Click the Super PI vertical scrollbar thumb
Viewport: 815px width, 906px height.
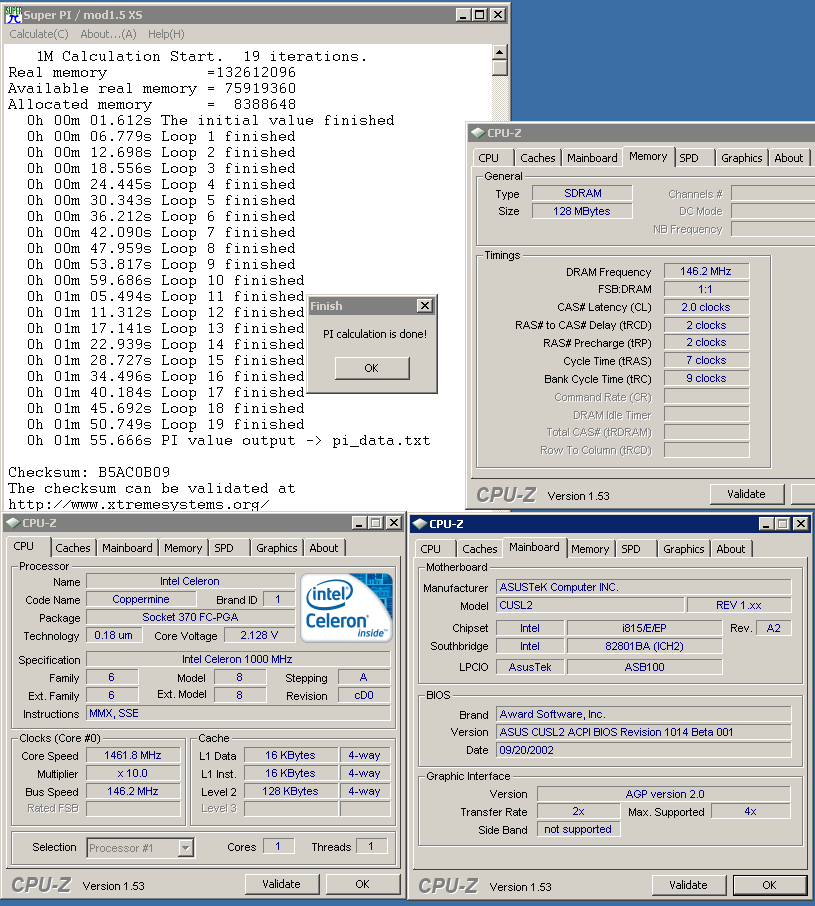[x=500, y=68]
